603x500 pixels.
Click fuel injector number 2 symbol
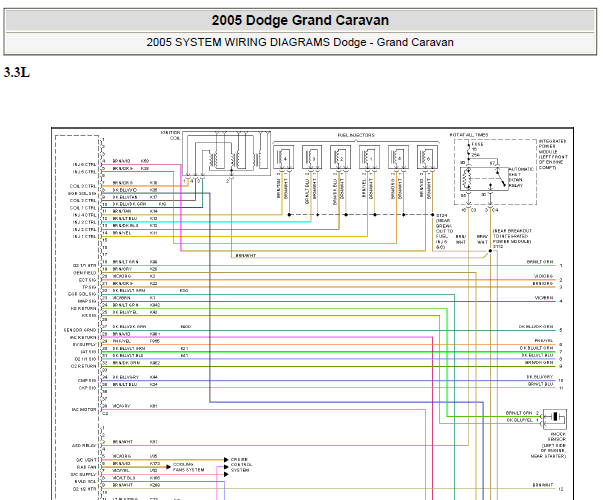[x=340, y=157]
